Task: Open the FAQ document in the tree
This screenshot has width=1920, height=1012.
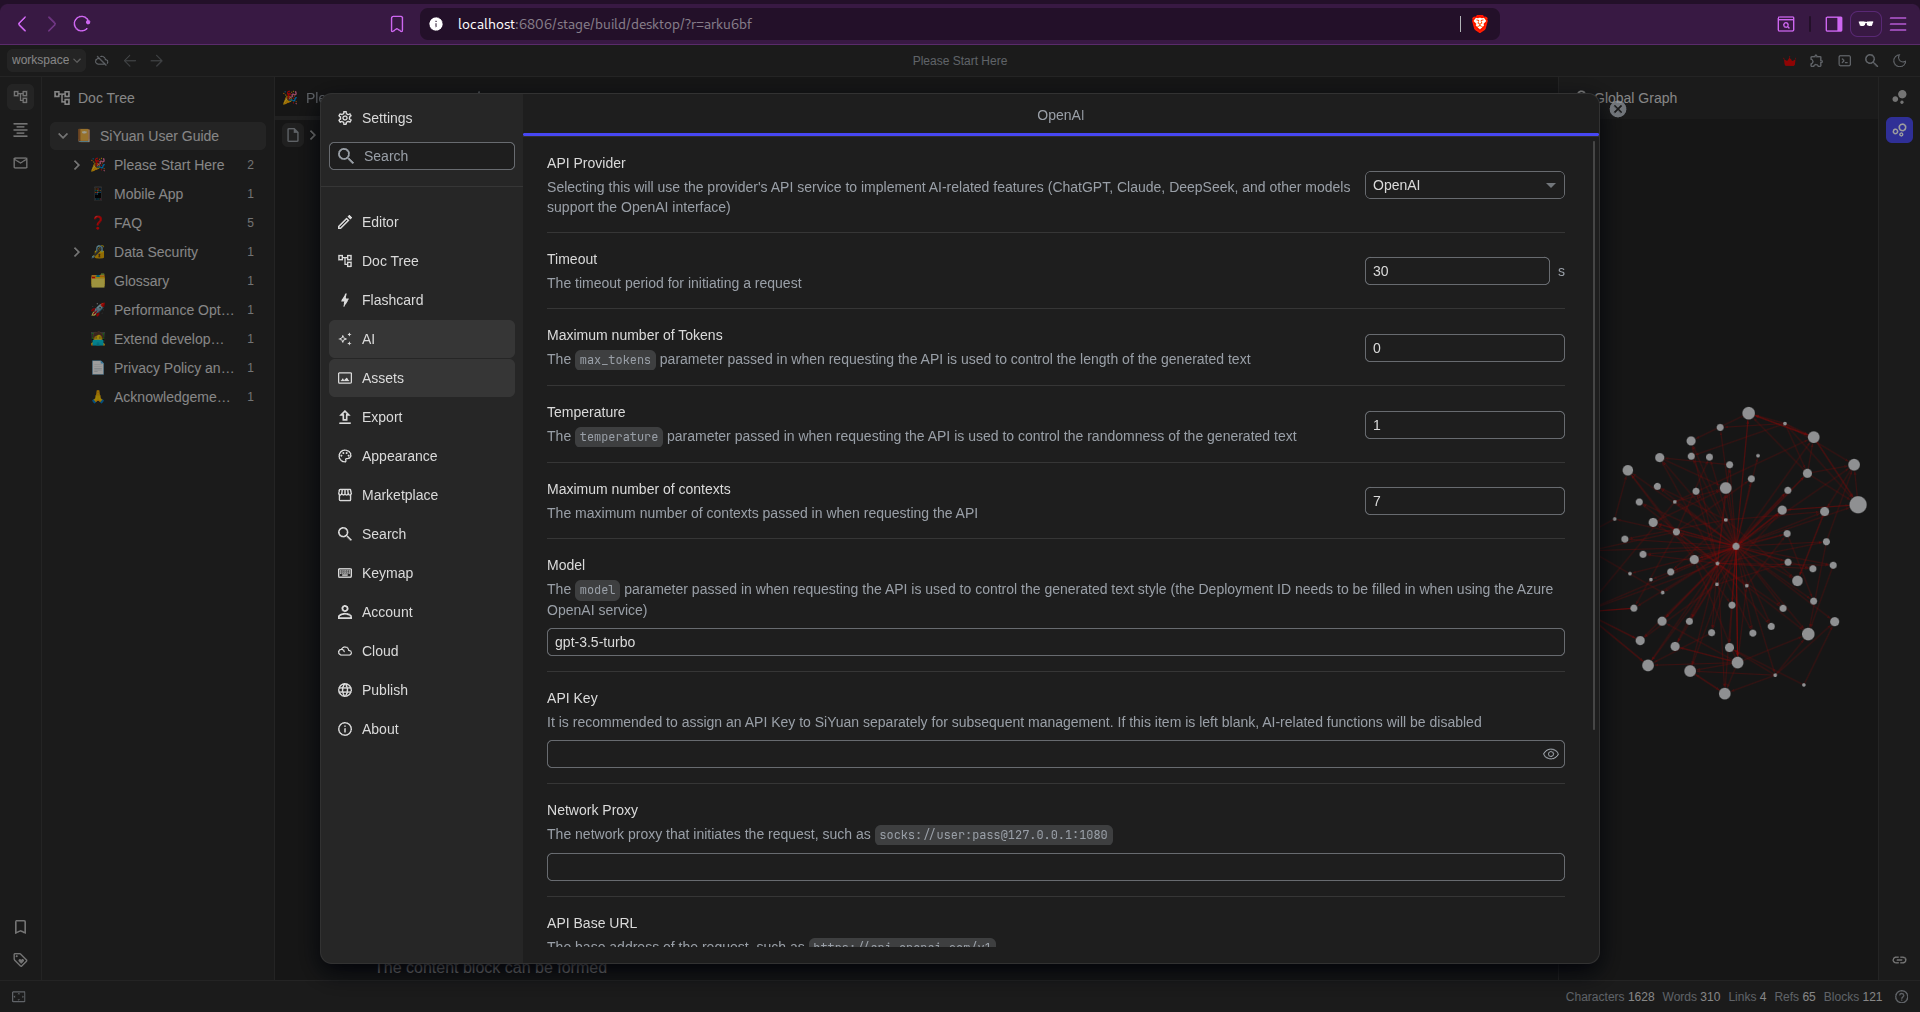Action: tap(158, 223)
